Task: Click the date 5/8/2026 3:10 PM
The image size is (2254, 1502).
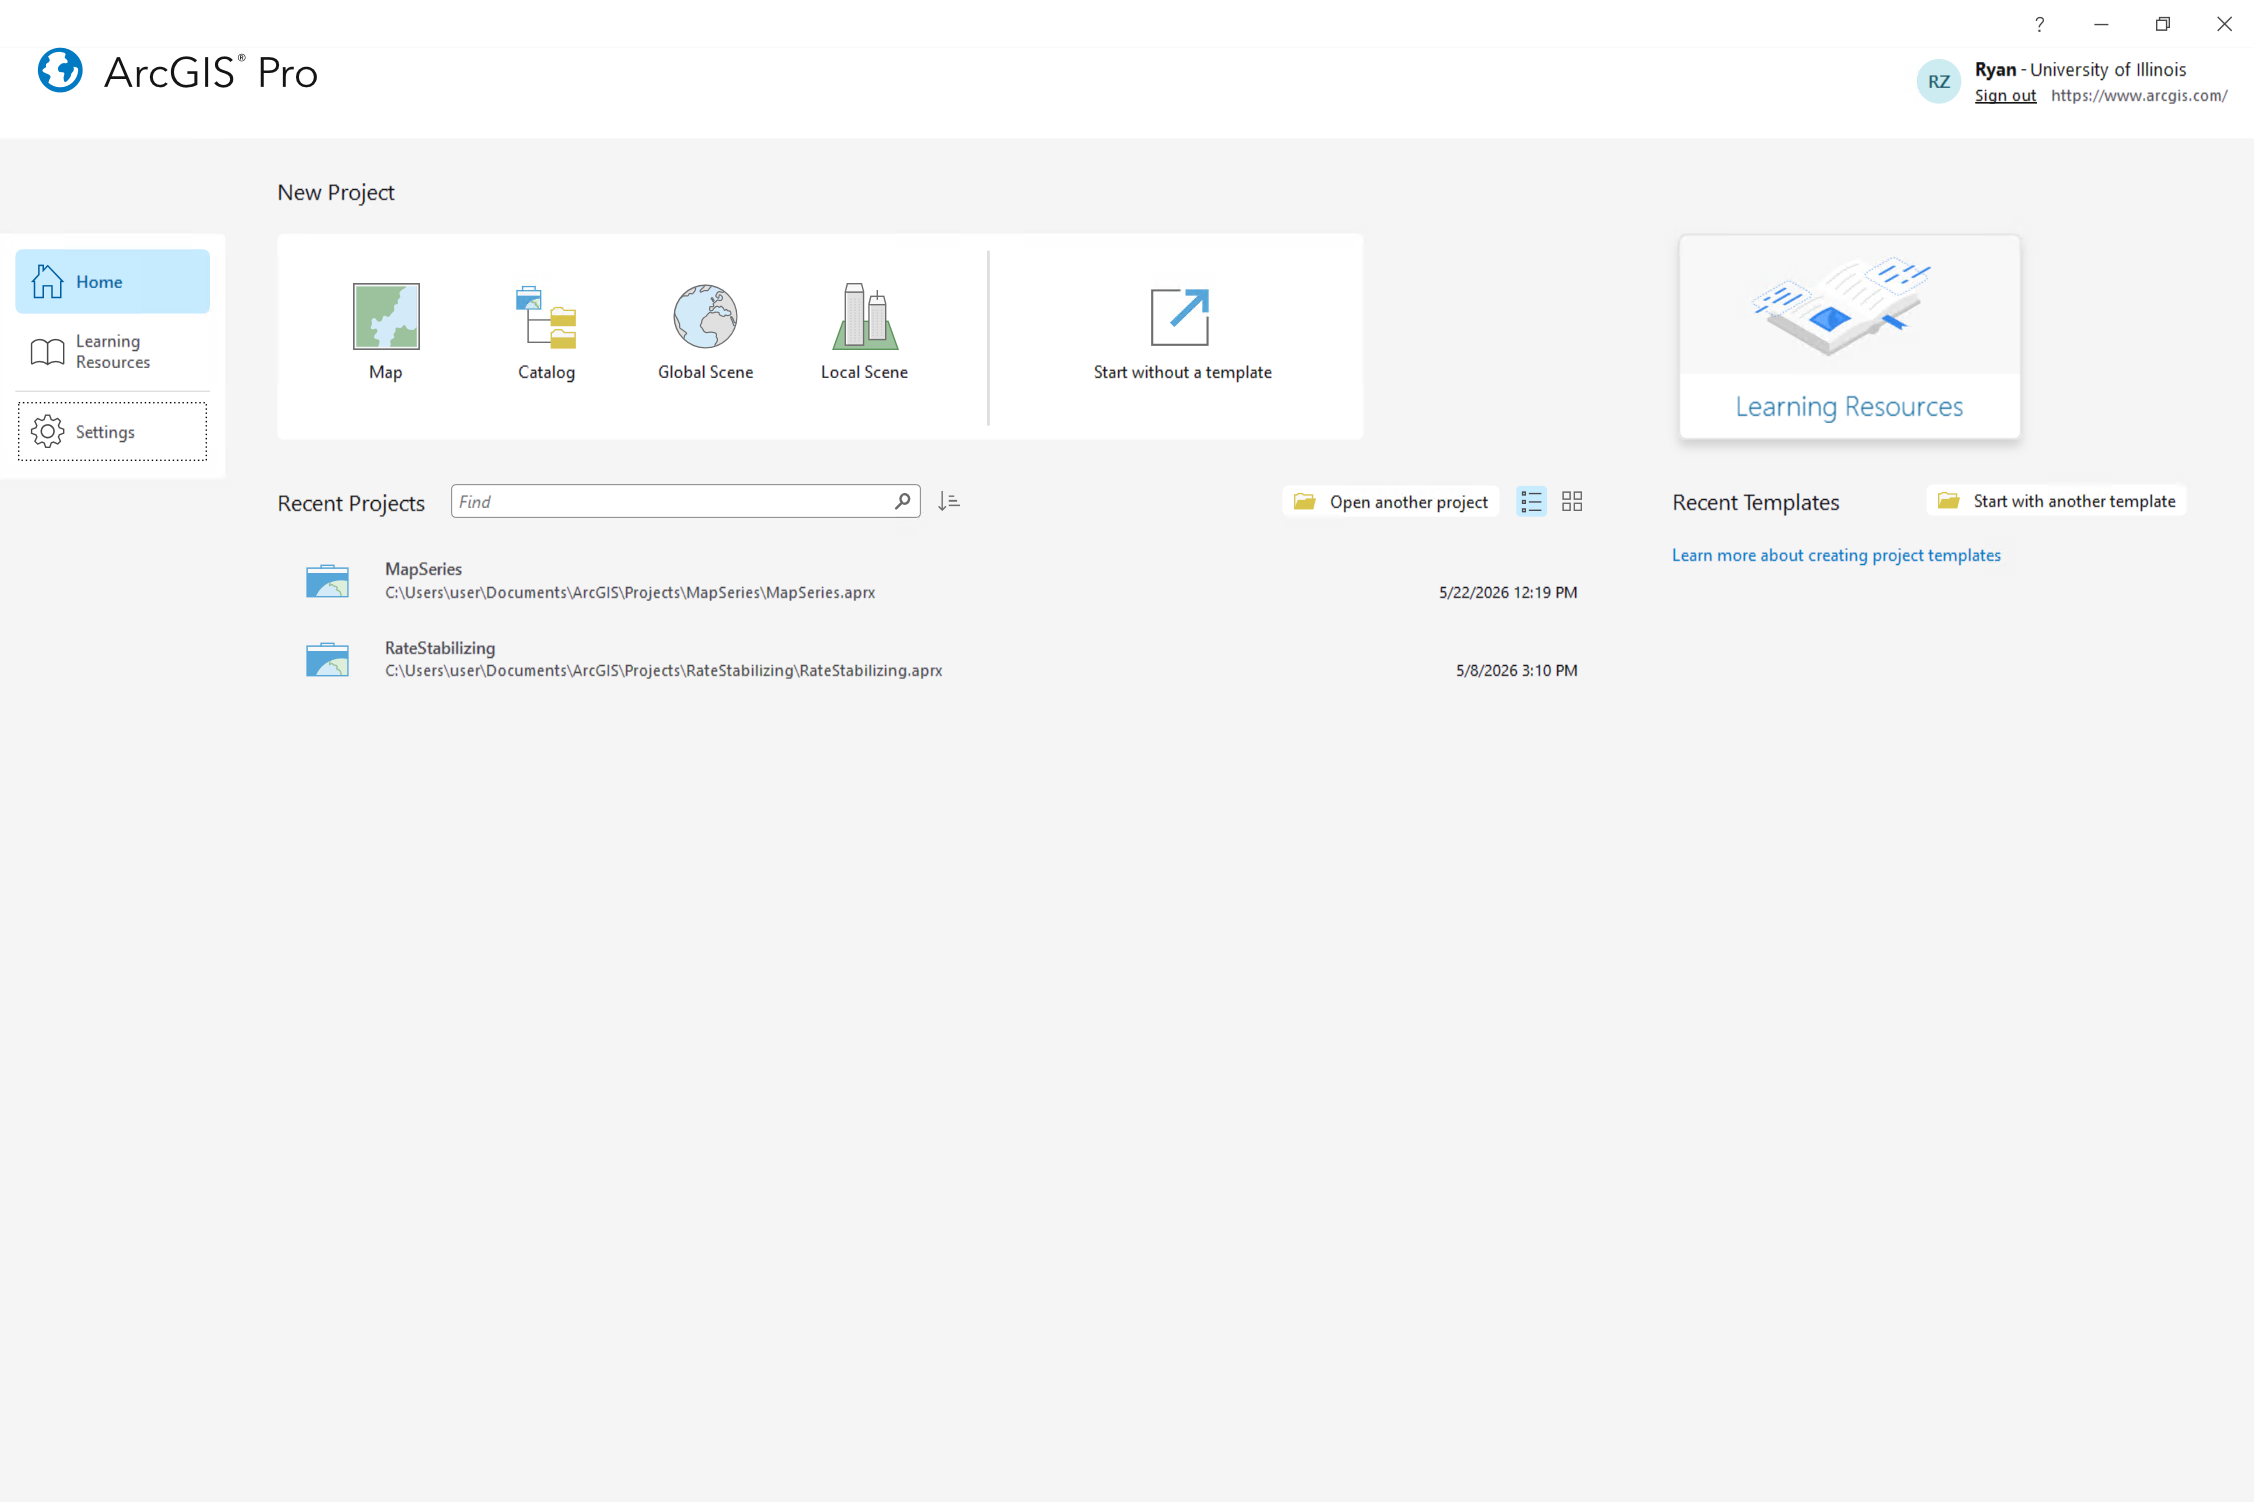Action: point(1516,670)
